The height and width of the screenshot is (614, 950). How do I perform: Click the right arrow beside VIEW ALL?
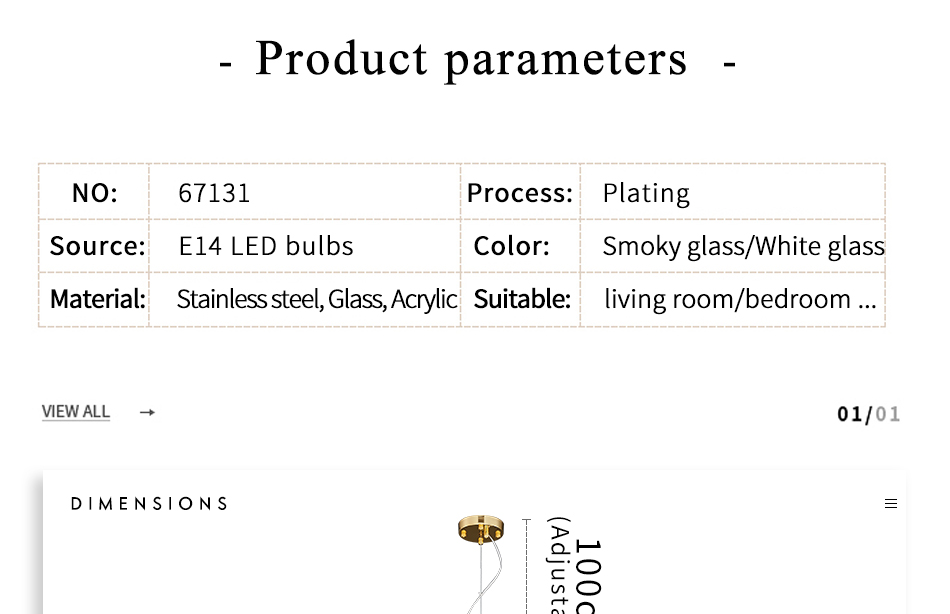click(147, 412)
